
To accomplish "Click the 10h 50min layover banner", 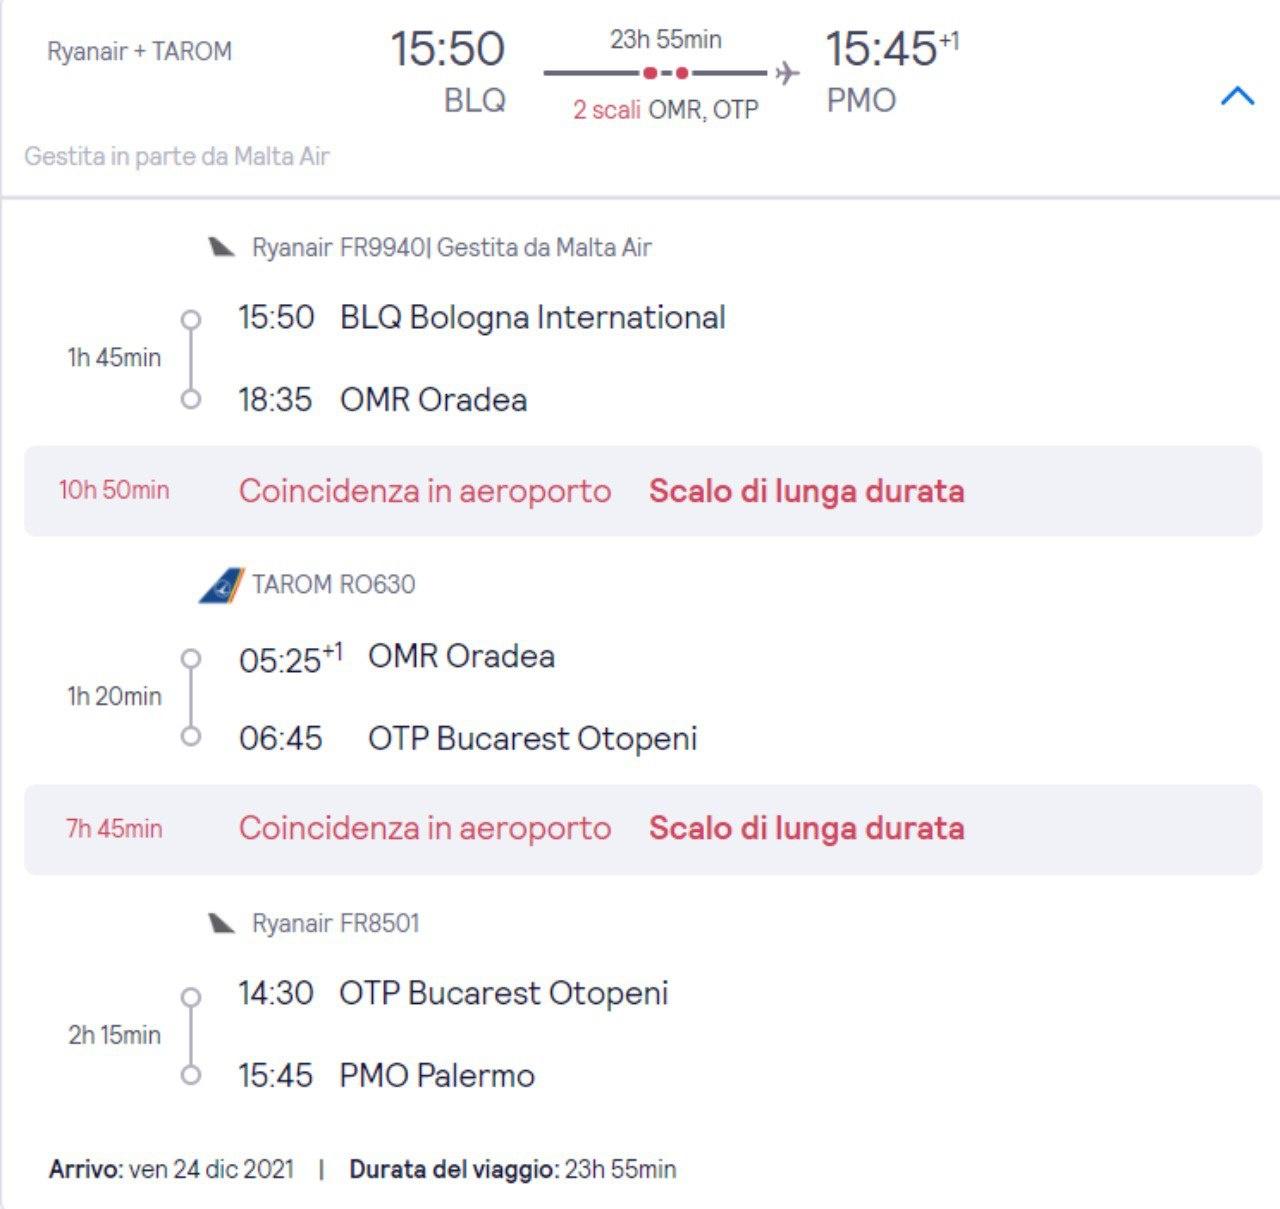I will pyautogui.click(x=643, y=491).
